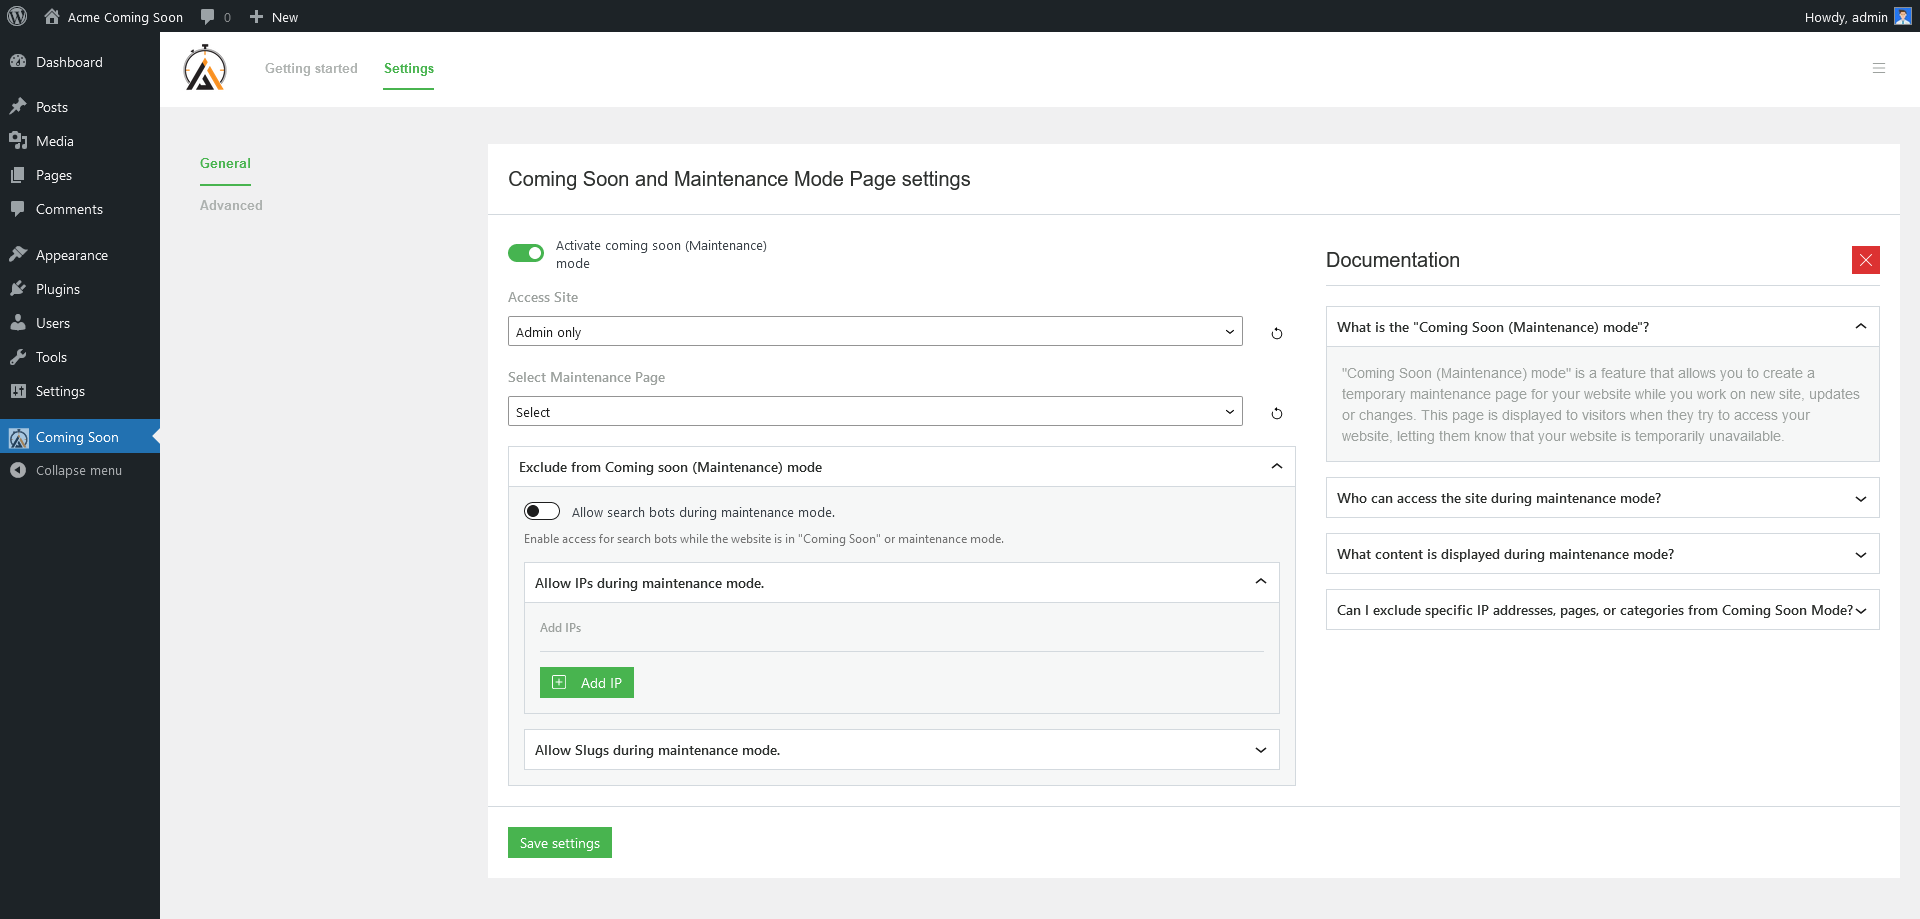1920x919 pixels.
Task: Click the Users person icon
Action: (18, 322)
